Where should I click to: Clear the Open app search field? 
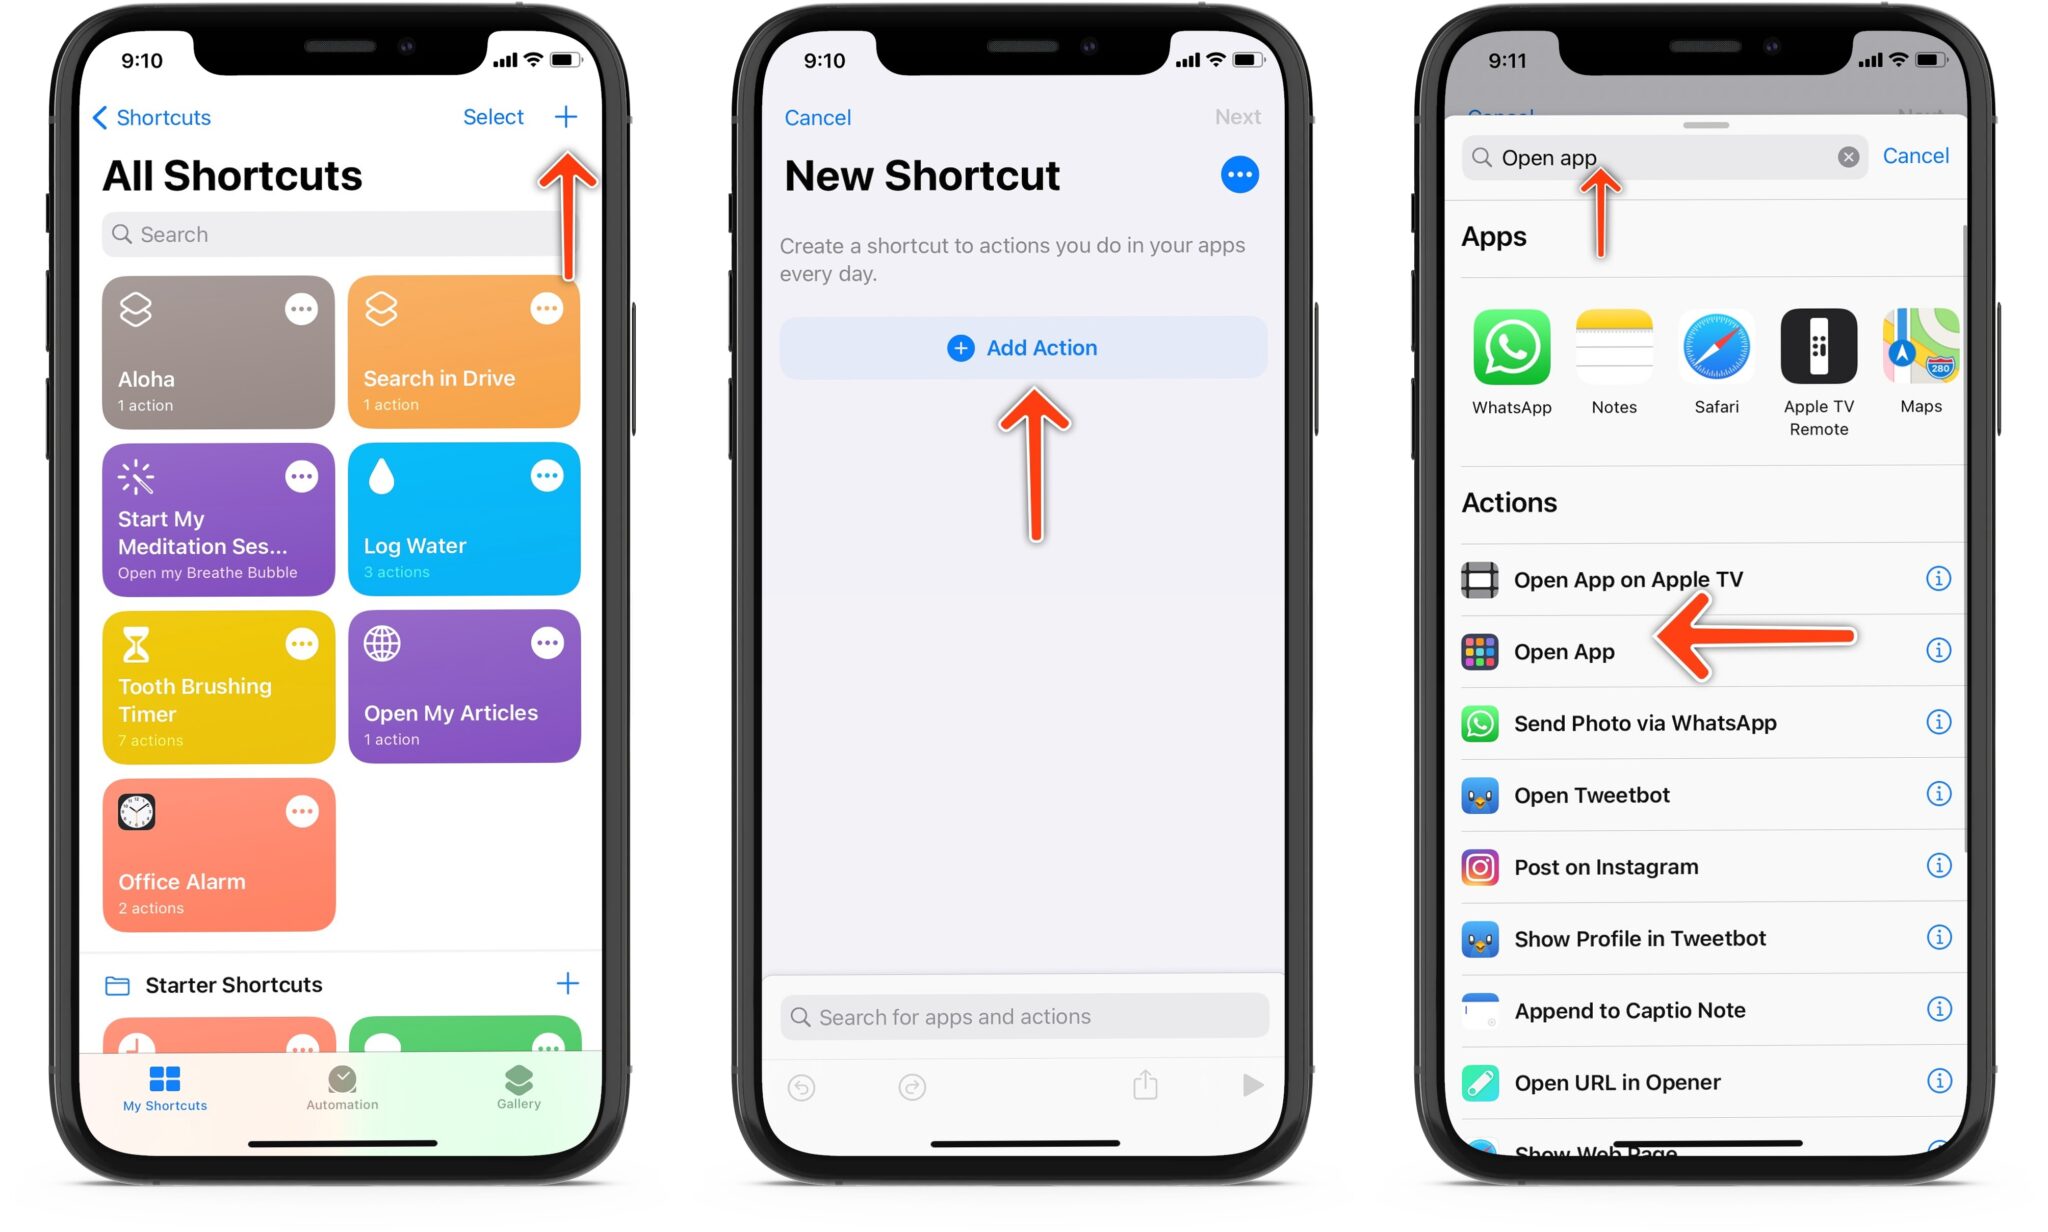pyautogui.click(x=1846, y=157)
